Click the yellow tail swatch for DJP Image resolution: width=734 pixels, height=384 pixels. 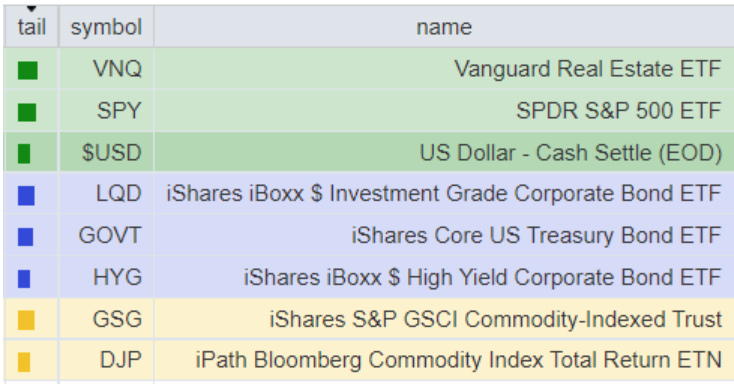[x=24, y=362]
